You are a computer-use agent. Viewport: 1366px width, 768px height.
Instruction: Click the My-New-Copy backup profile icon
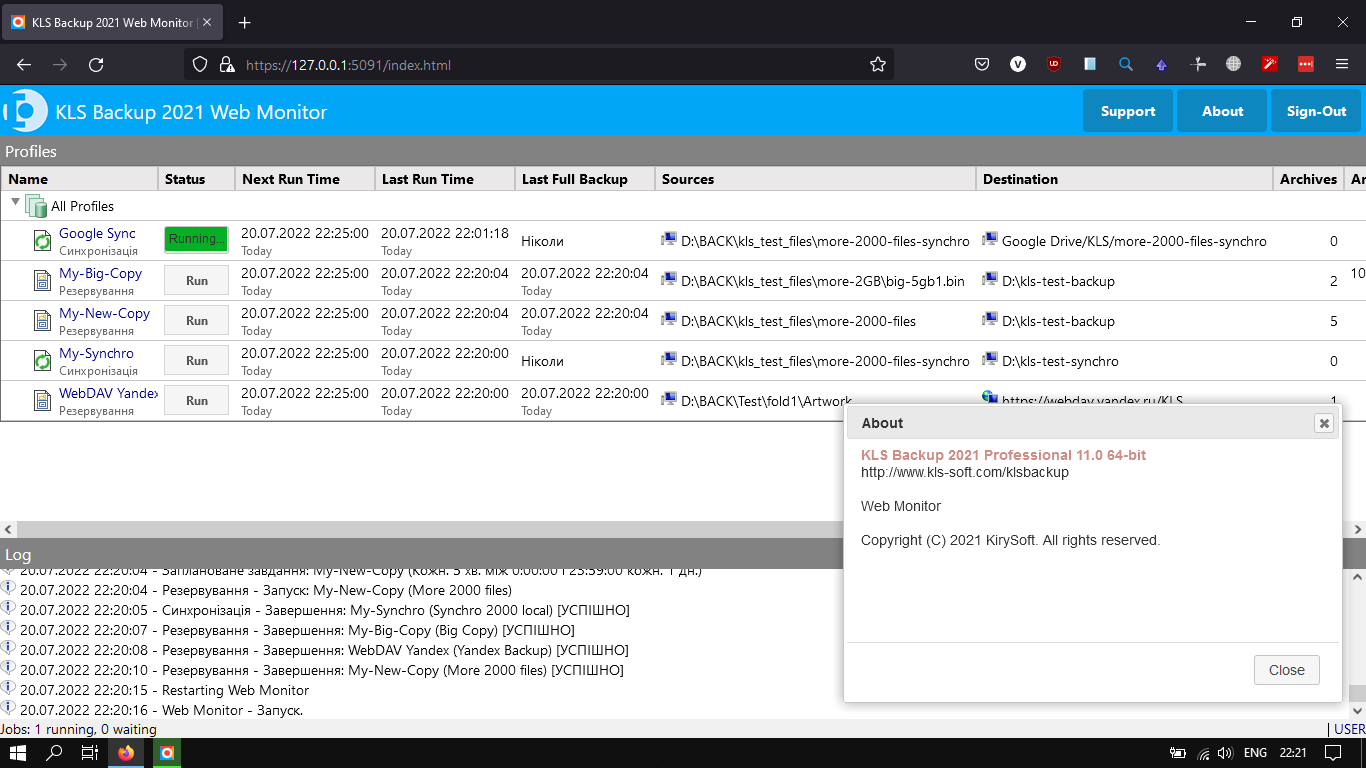(42, 321)
